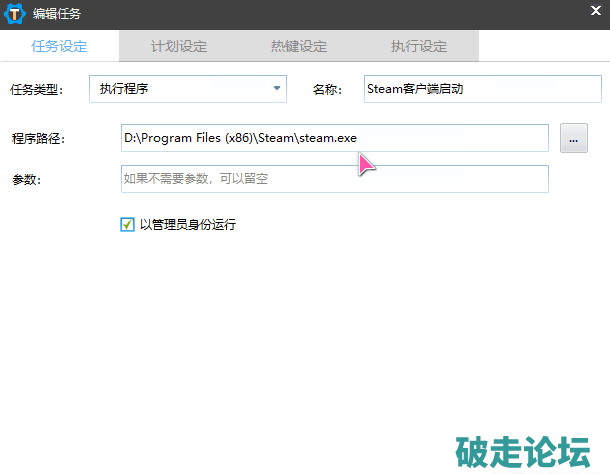This screenshot has height=474, width=610.
Task: Click the 编辑任务 window title text
Action: pos(58,14)
